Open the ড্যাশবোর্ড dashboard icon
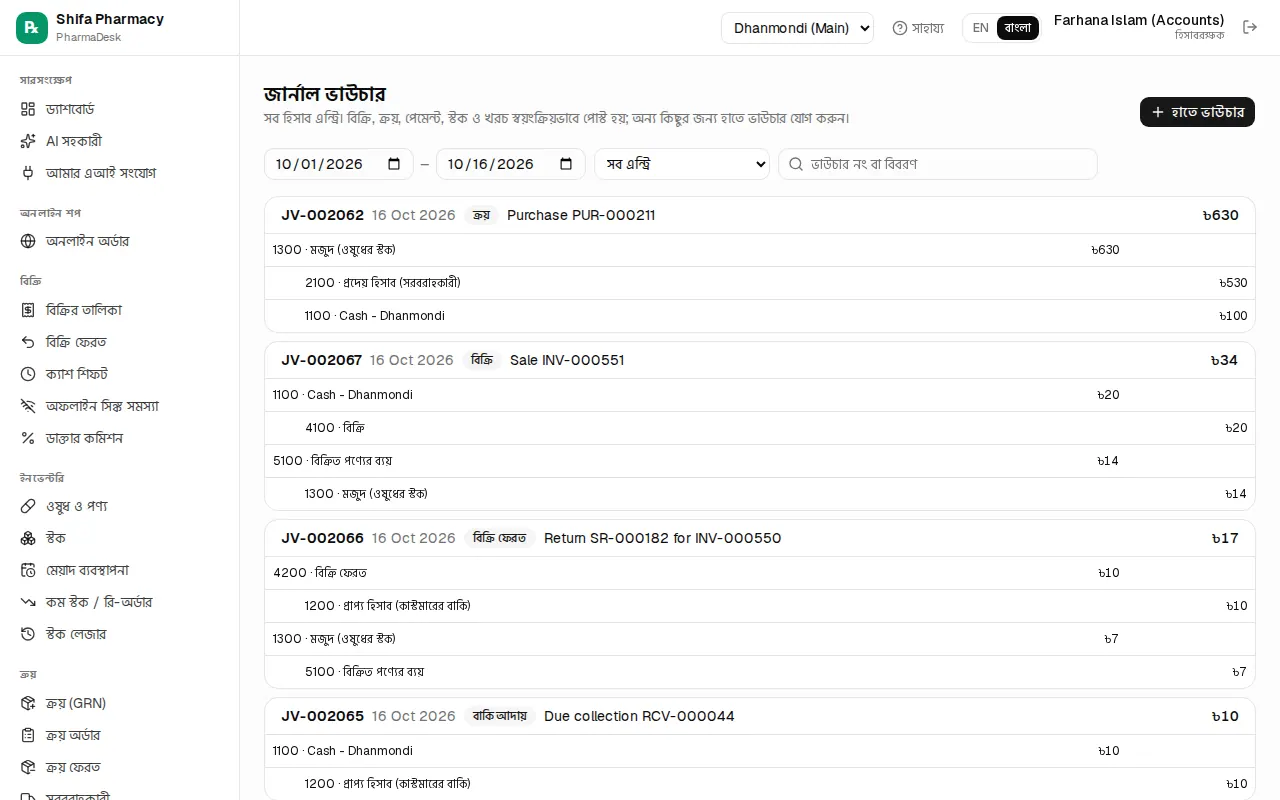The width and height of the screenshot is (1280, 800). [28, 109]
